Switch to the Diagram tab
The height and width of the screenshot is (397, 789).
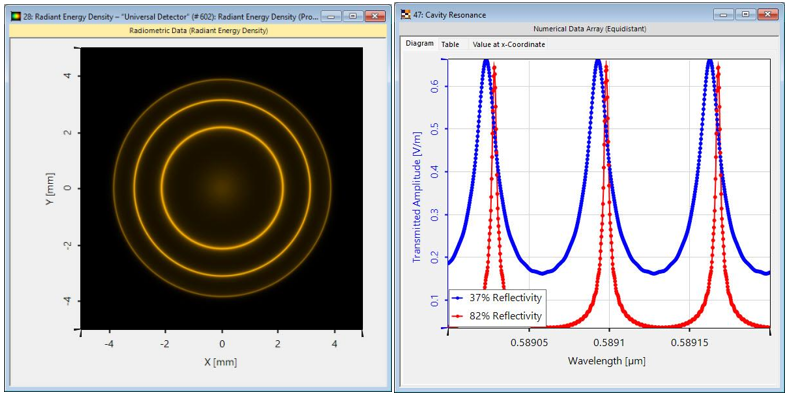[419, 44]
